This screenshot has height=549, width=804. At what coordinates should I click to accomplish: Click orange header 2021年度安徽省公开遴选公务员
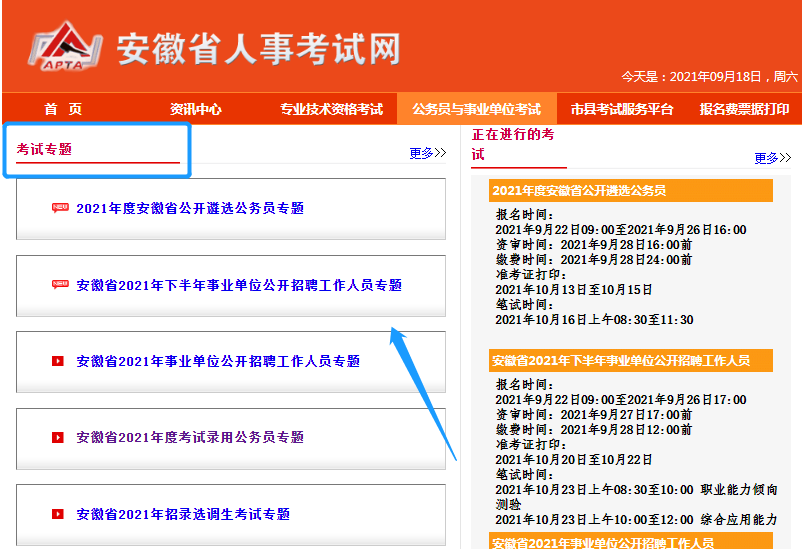coord(631,191)
